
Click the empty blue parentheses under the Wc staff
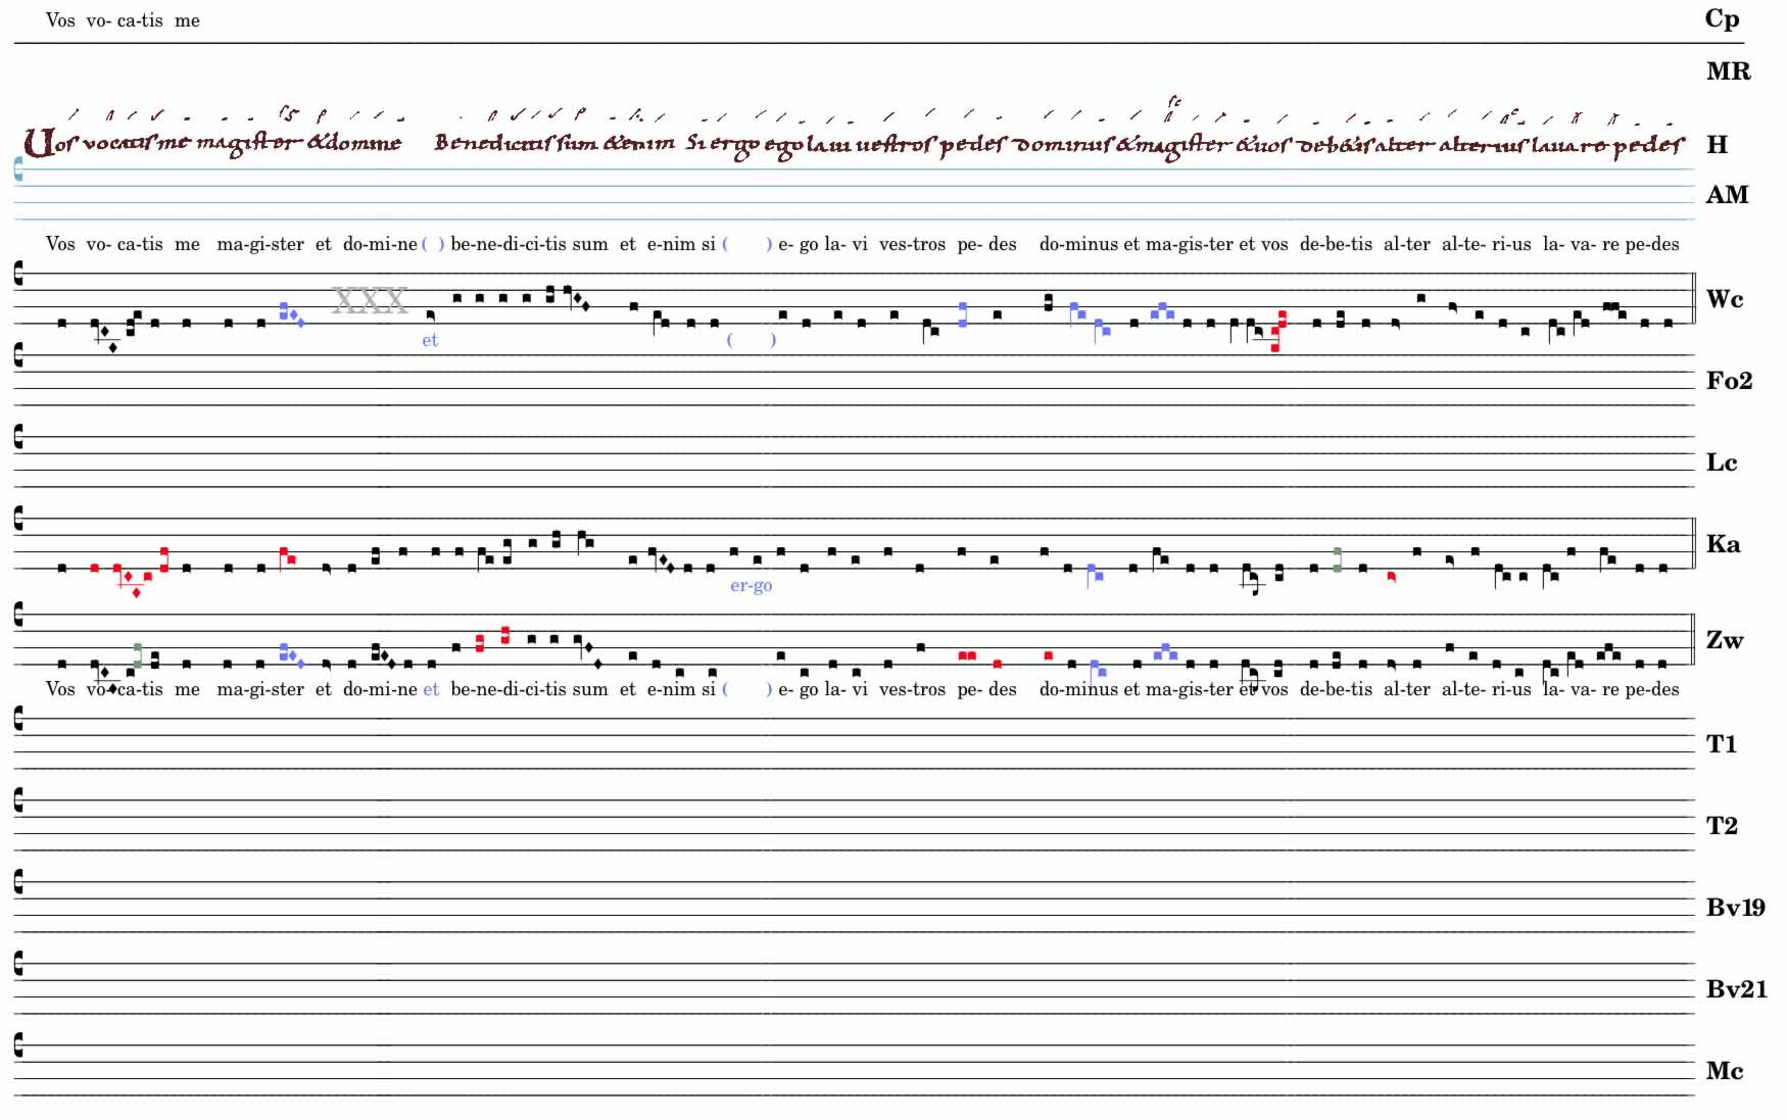pos(750,341)
